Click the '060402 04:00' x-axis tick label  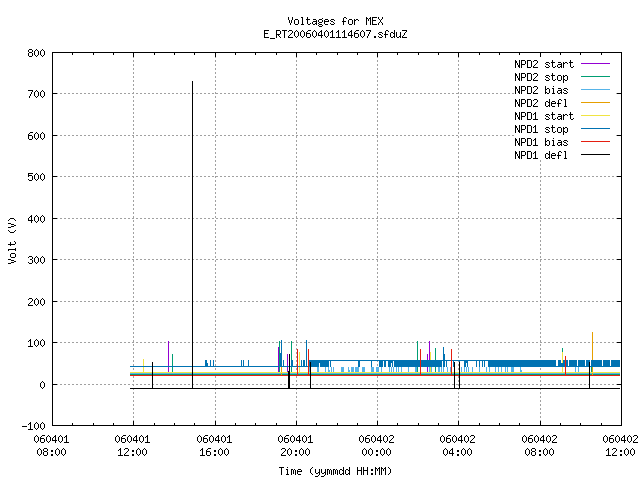(458, 446)
